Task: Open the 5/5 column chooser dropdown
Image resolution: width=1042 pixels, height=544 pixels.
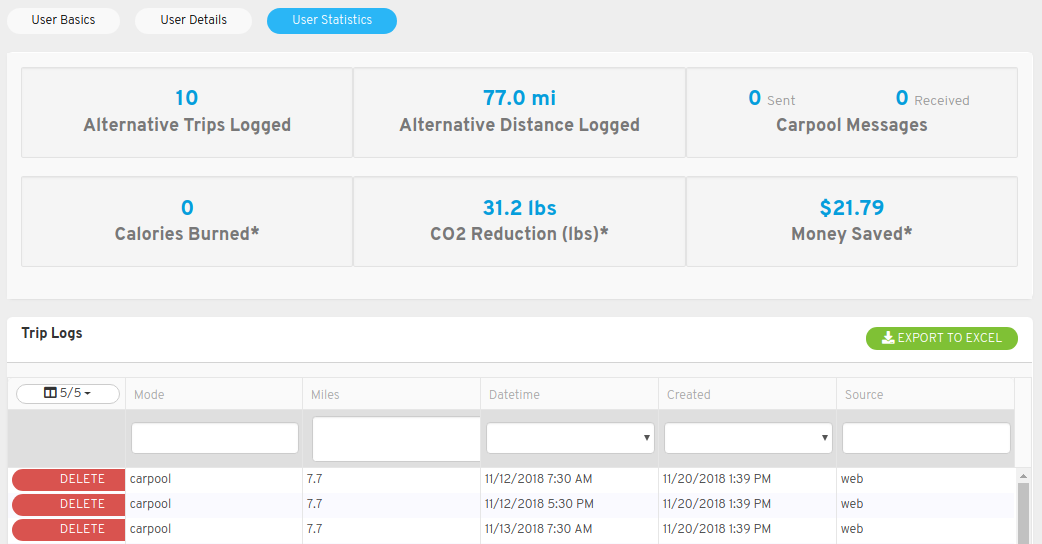Action: 68,393
